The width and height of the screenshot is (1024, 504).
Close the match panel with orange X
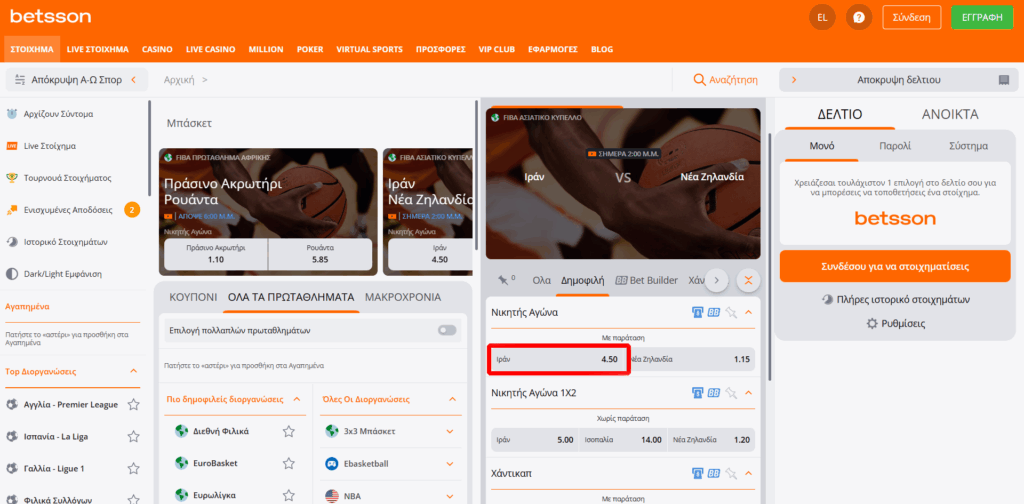click(748, 280)
